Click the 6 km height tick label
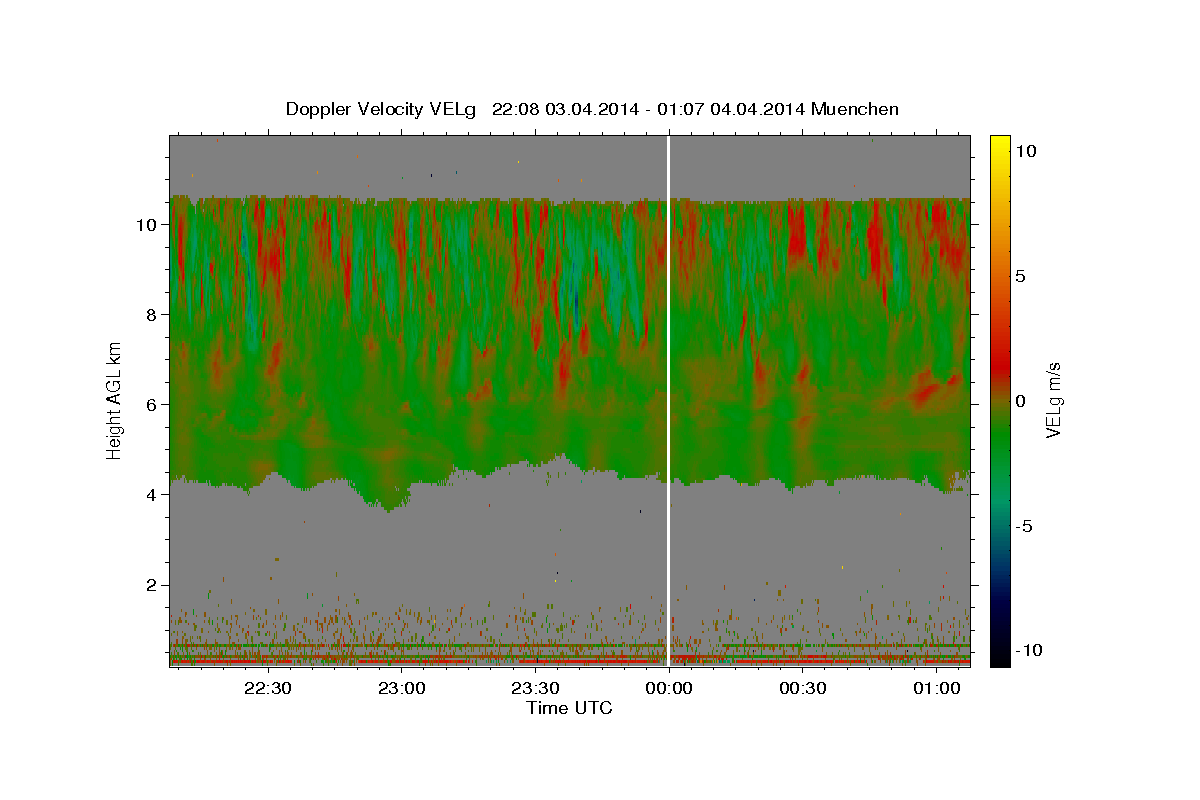The image size is (1200, 800). coord(153,405)
